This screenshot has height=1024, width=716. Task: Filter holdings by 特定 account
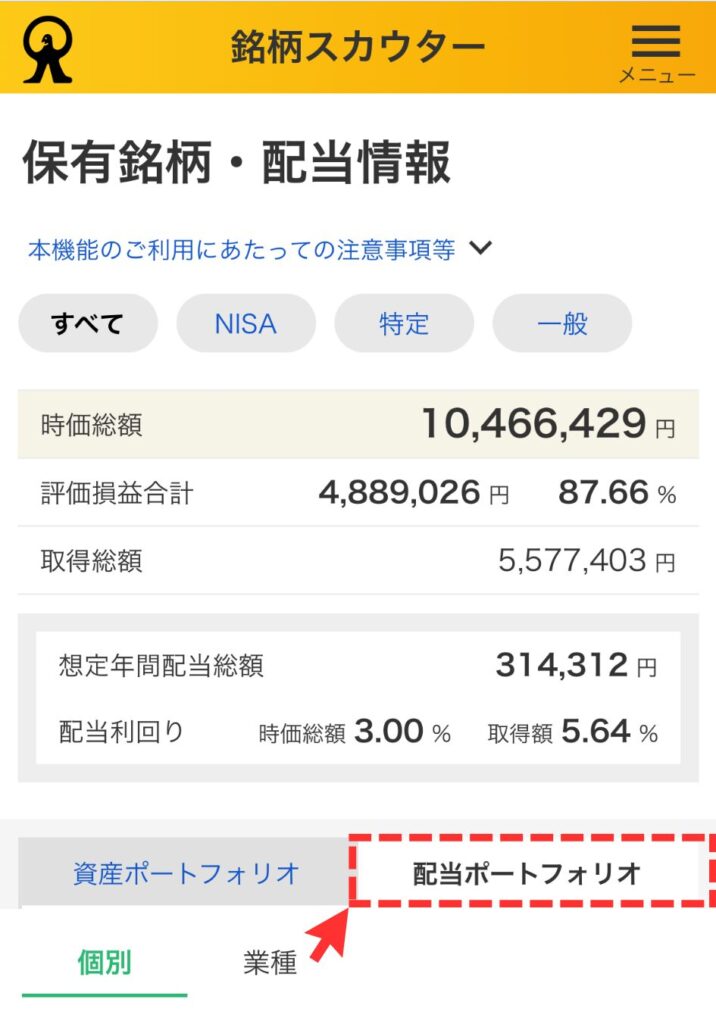pyautogui.click(x=403, y=323)
